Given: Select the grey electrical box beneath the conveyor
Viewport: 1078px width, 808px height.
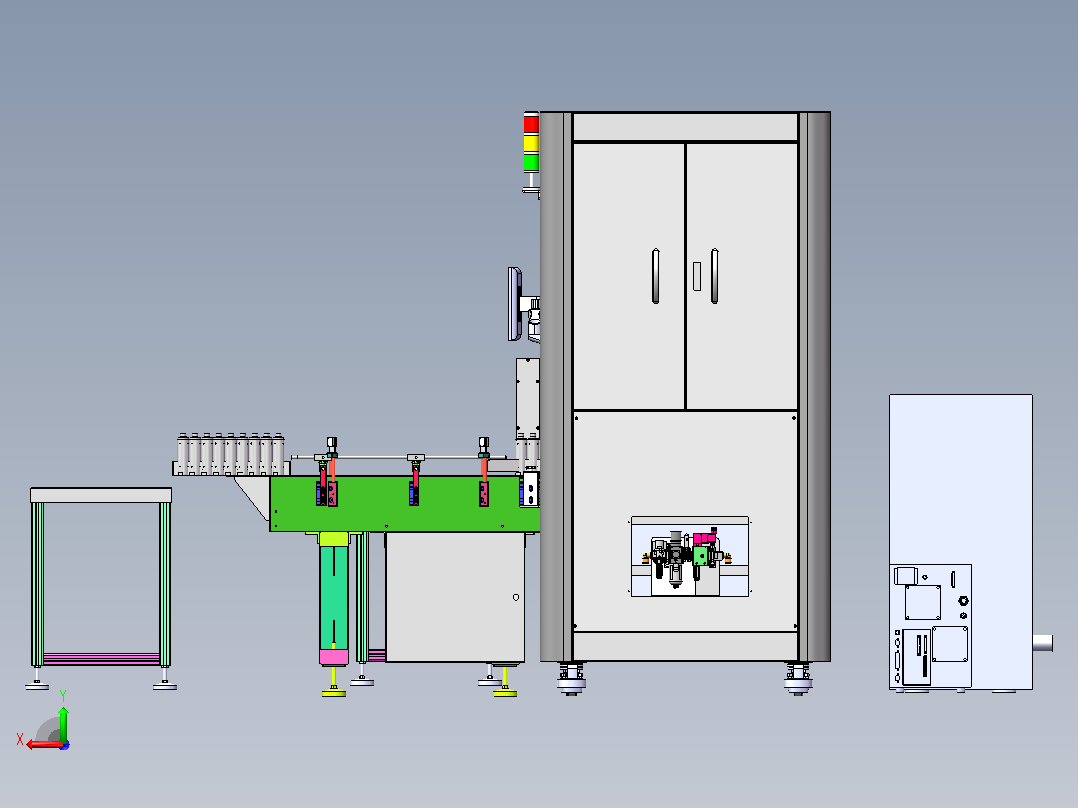Looking at the screenshot, I should [455, 597].
